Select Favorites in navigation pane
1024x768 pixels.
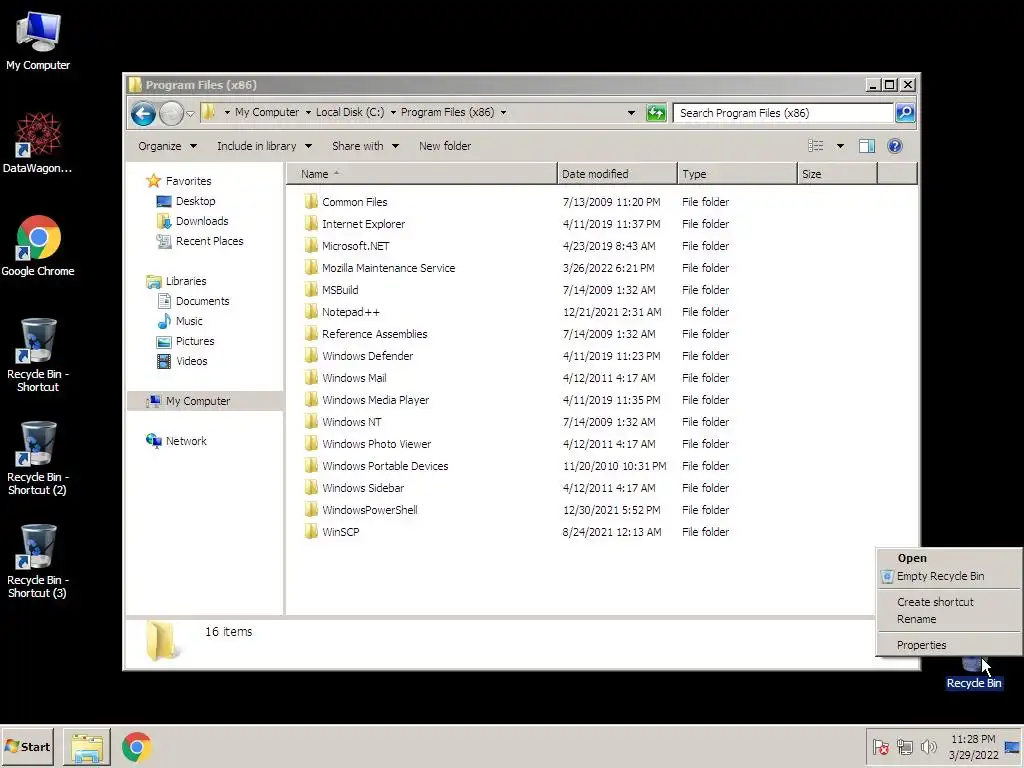tap(188, 181)
